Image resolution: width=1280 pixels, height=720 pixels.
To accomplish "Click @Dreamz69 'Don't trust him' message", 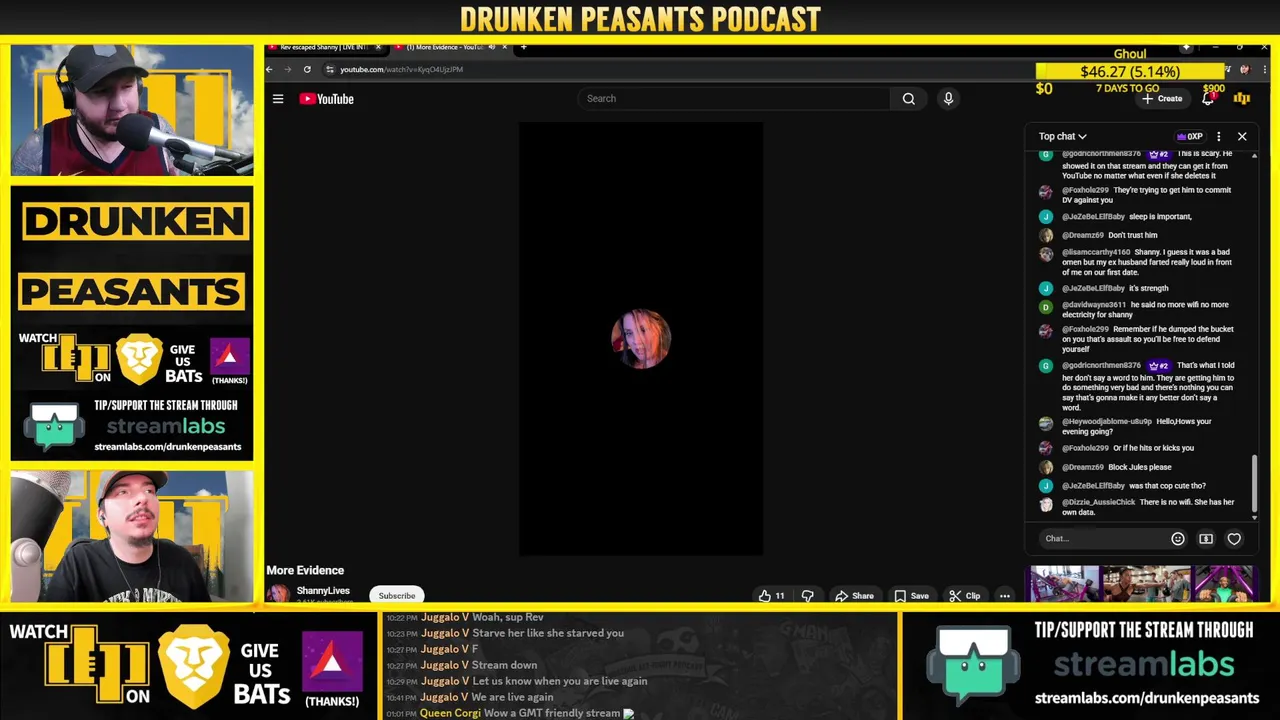I will pos(1109,235).
